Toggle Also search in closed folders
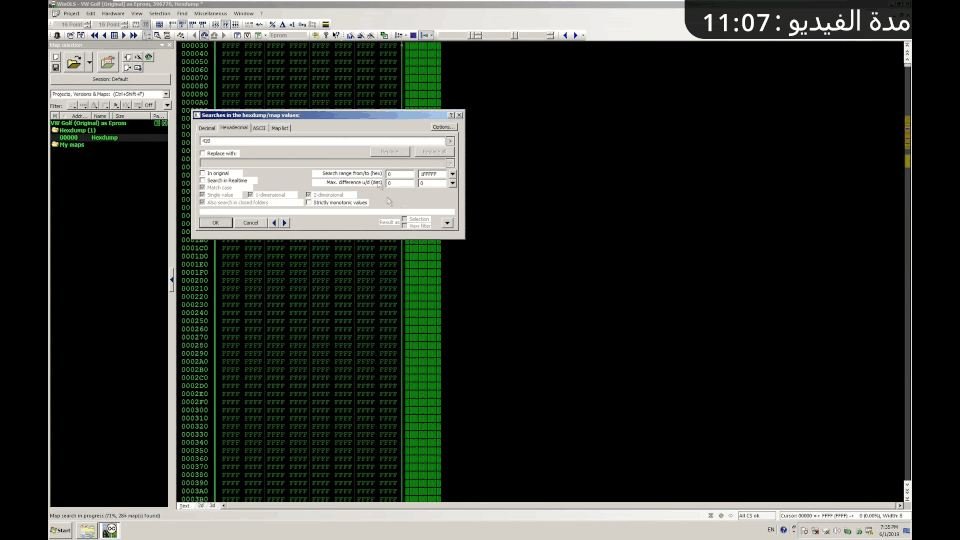Image resolution: width=960 pixels, height=540 pixels. [203, 202]
